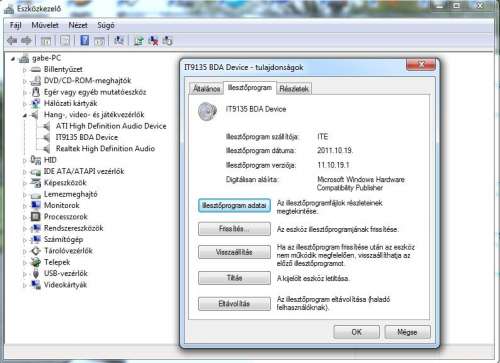Click the gabe-PC computer icon
Screen dimensions: 500x363
tap(24, 59)
